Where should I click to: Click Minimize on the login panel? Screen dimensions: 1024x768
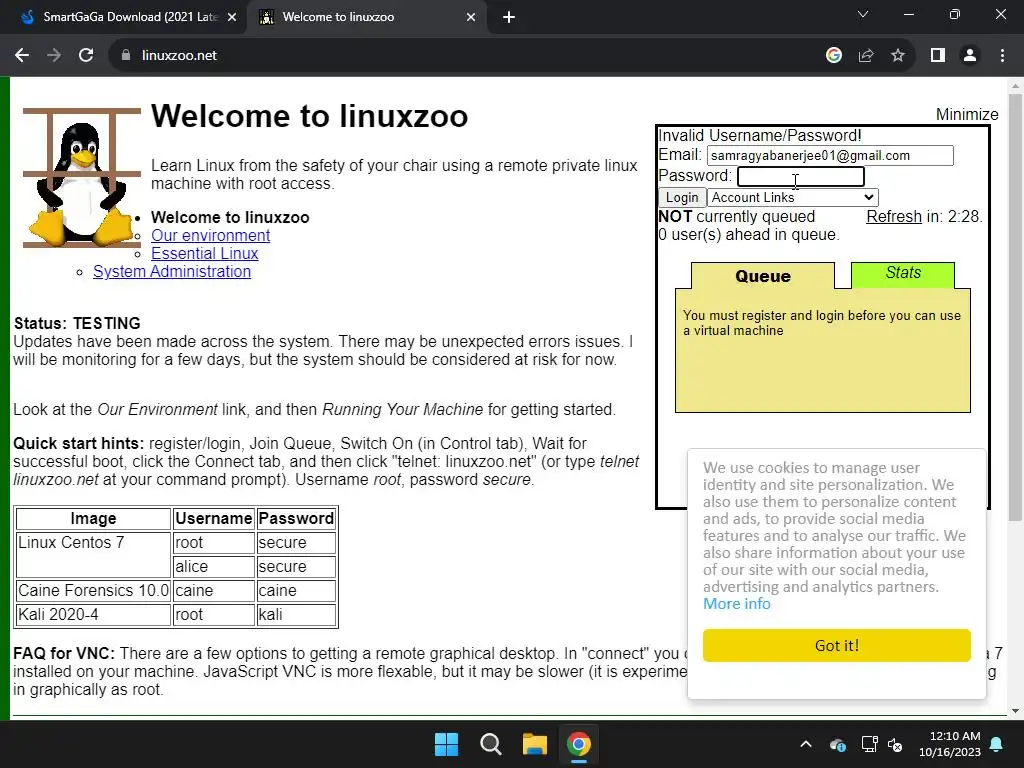coord(967,114)
